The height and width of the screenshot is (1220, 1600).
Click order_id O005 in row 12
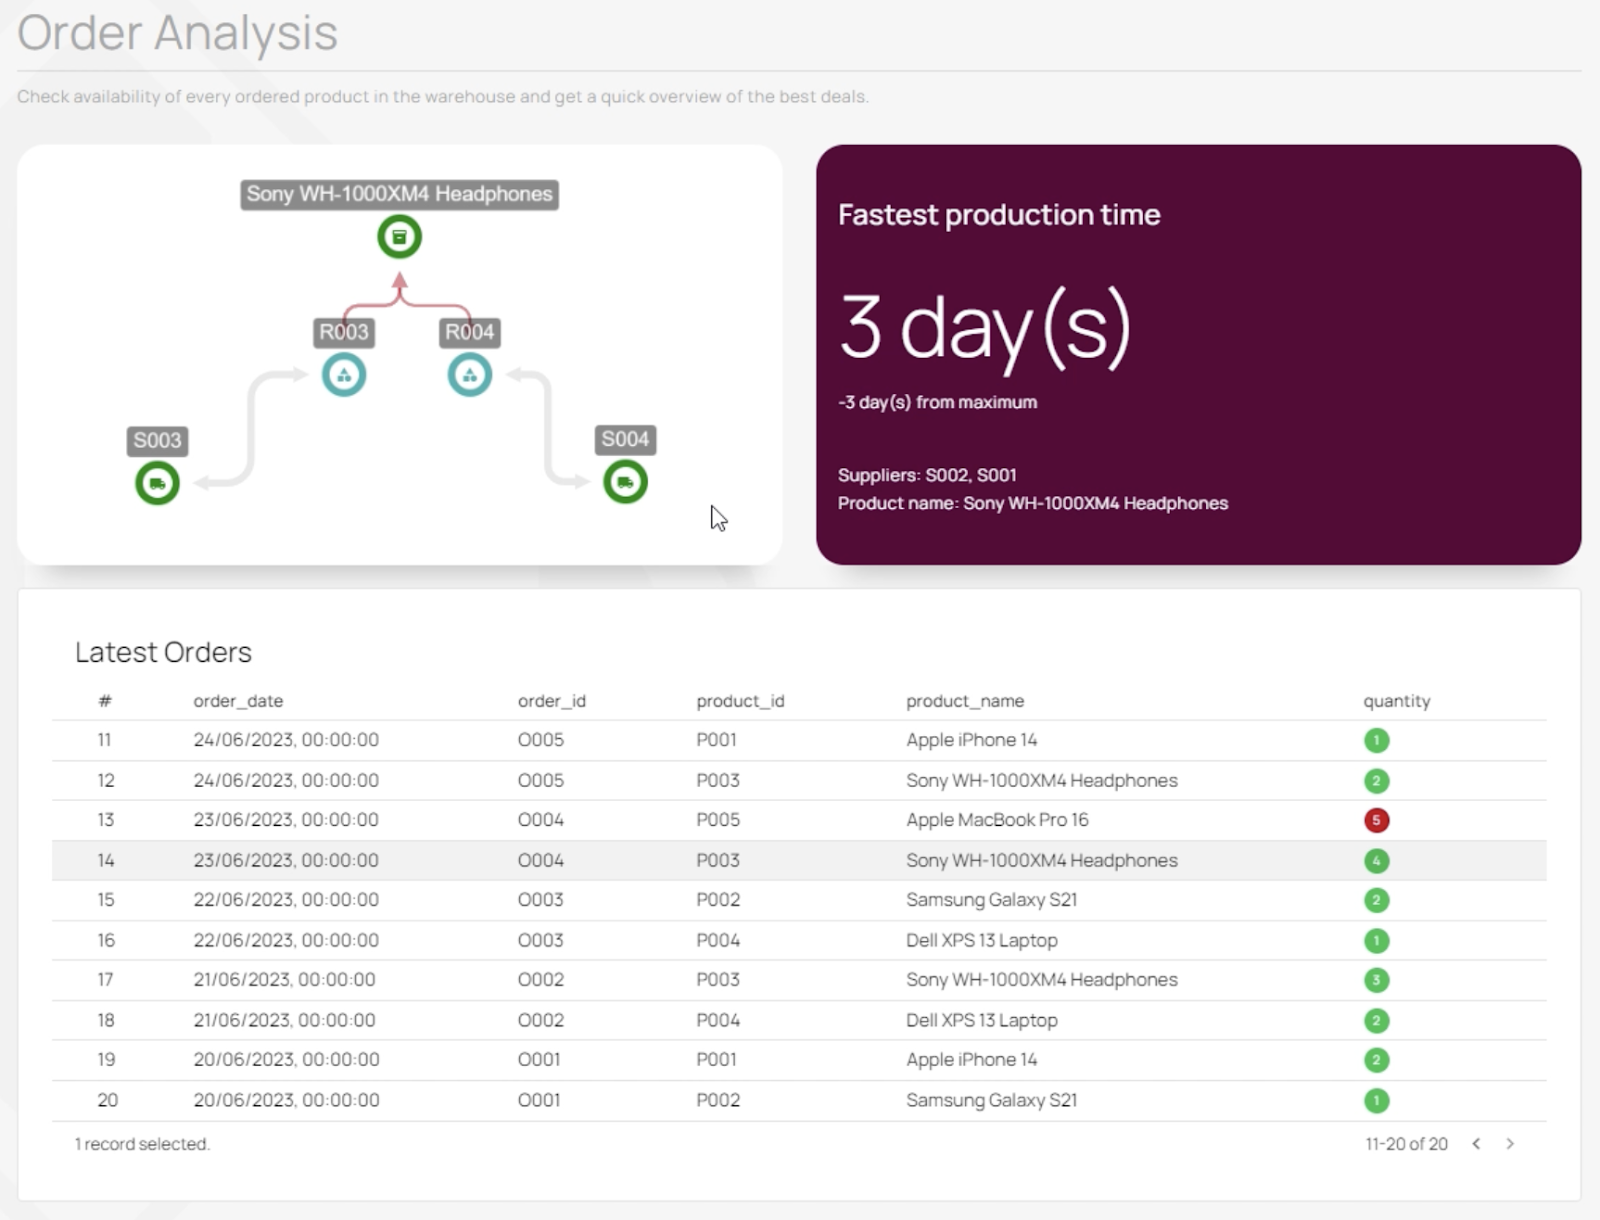coord(540,780)
